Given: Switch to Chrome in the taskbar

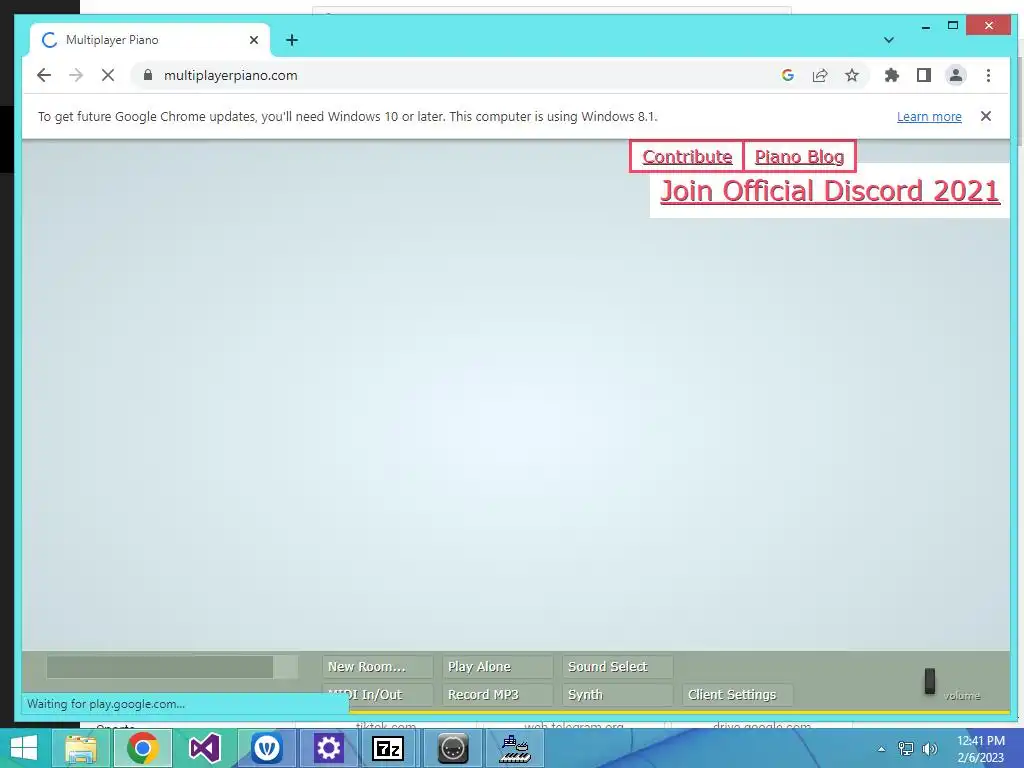Looking at the screenshot, I should click(142, 748).
